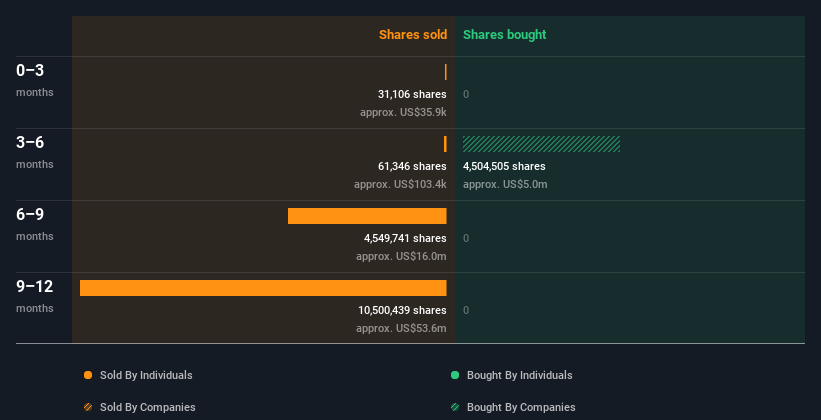Click the 'approx. US$16.0m' value
The image size is (821, 420).
(401, 256)
